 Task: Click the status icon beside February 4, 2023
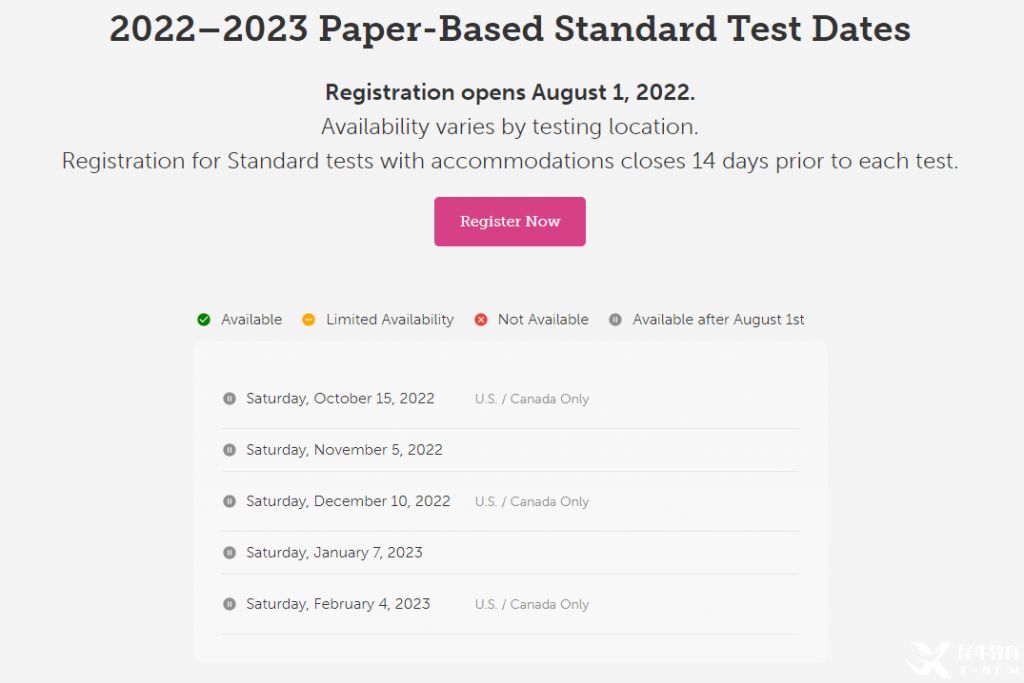(x=229, y=604)
